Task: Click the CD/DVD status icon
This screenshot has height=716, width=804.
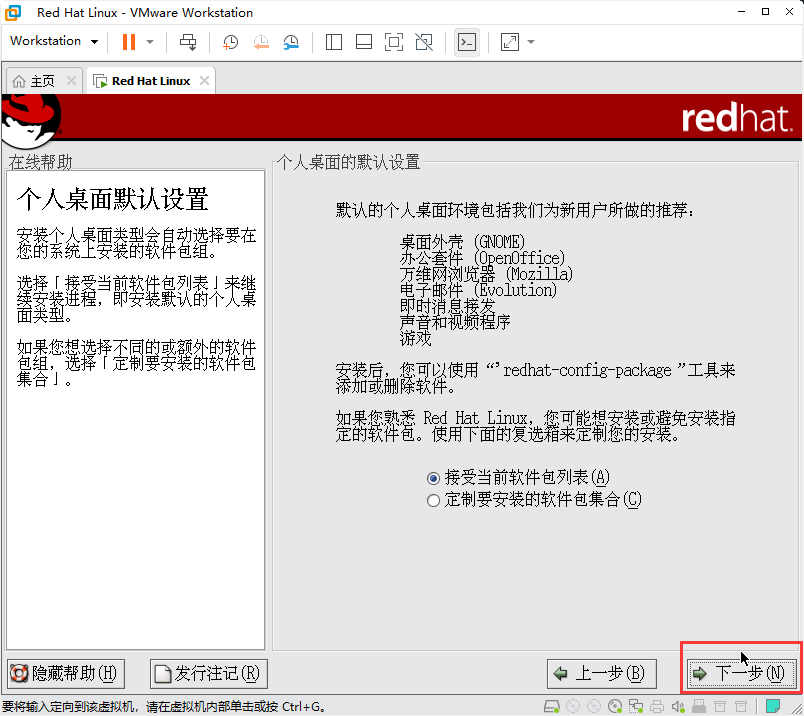Action: [615, 706]
